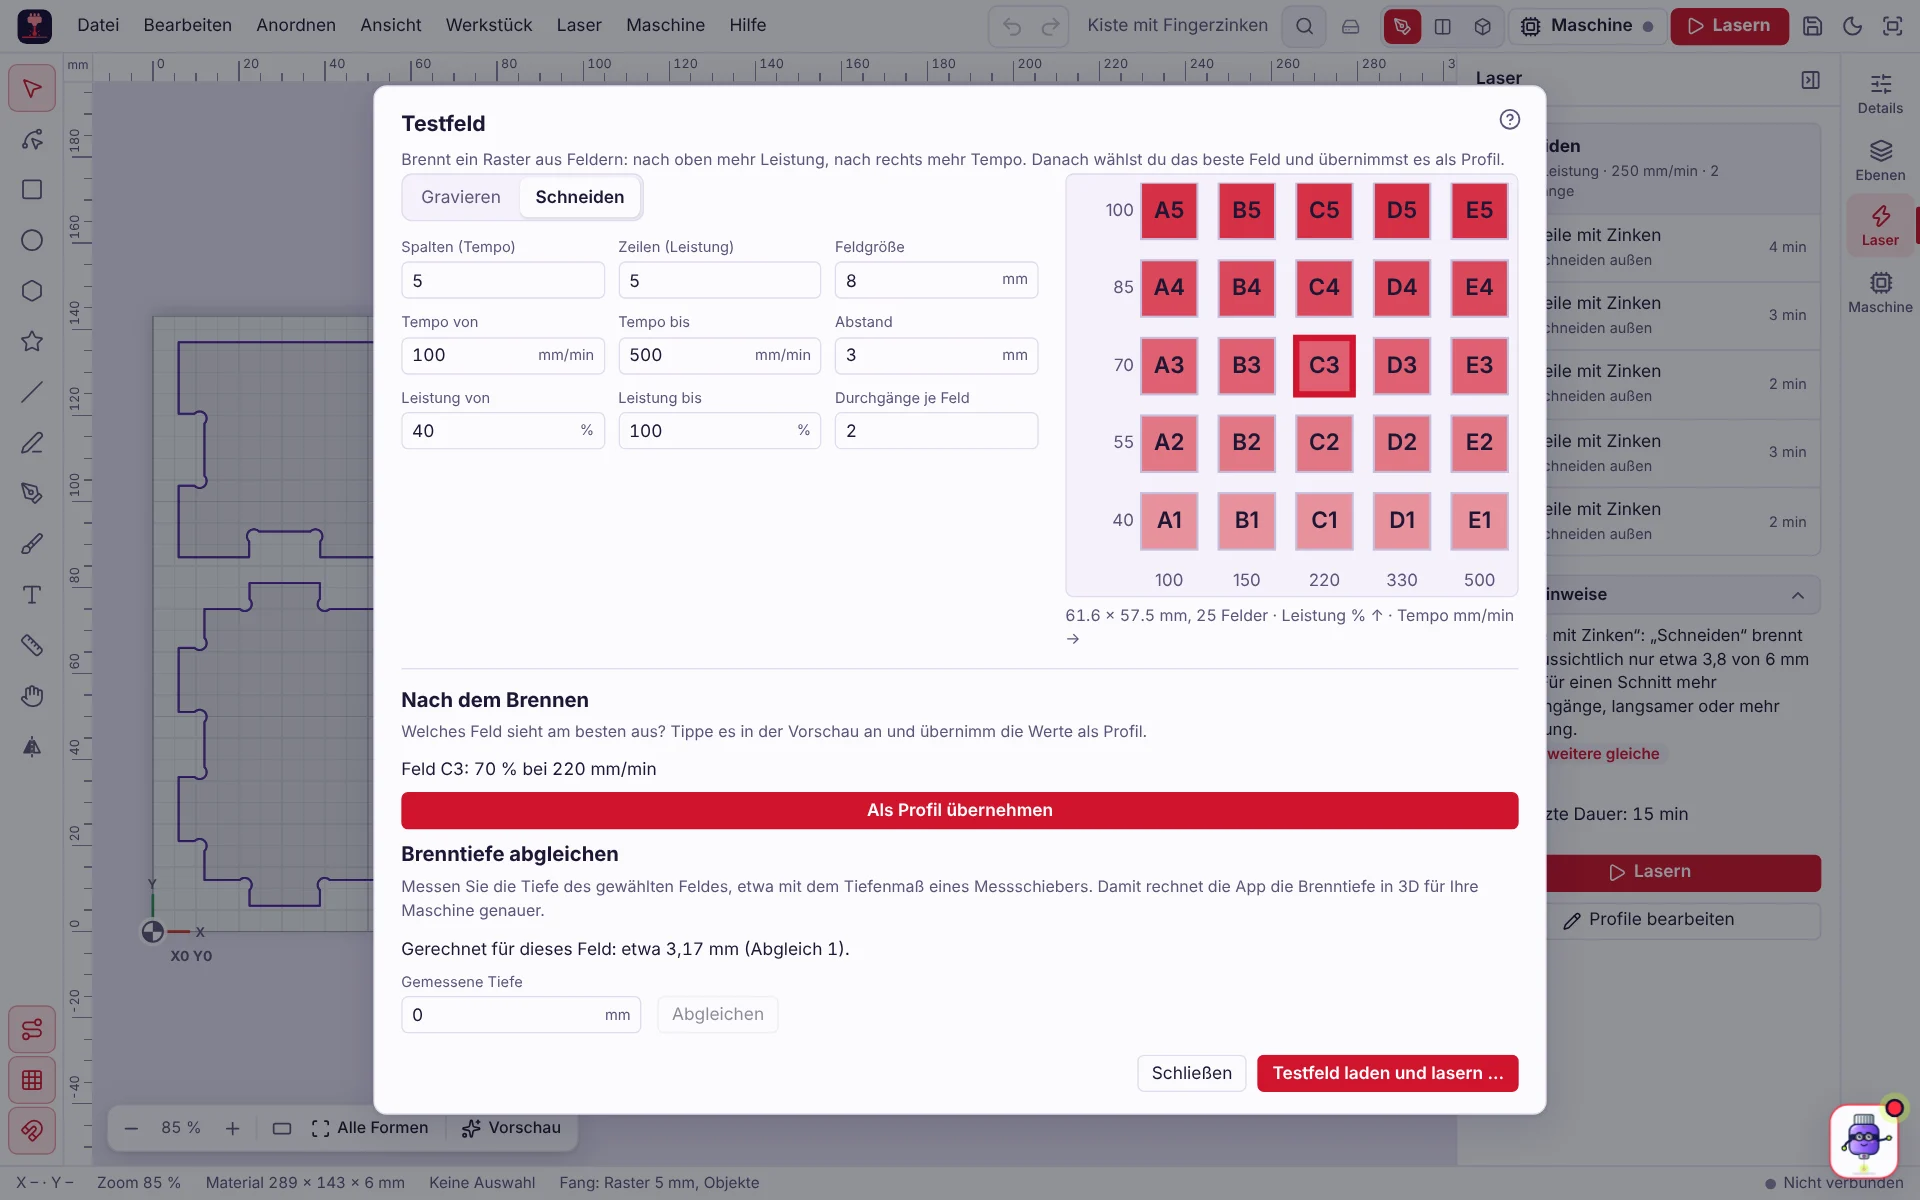Click Als Profil übernehmen button
The height and width of the screenshot is (1200, 1920).
[960, 810]
